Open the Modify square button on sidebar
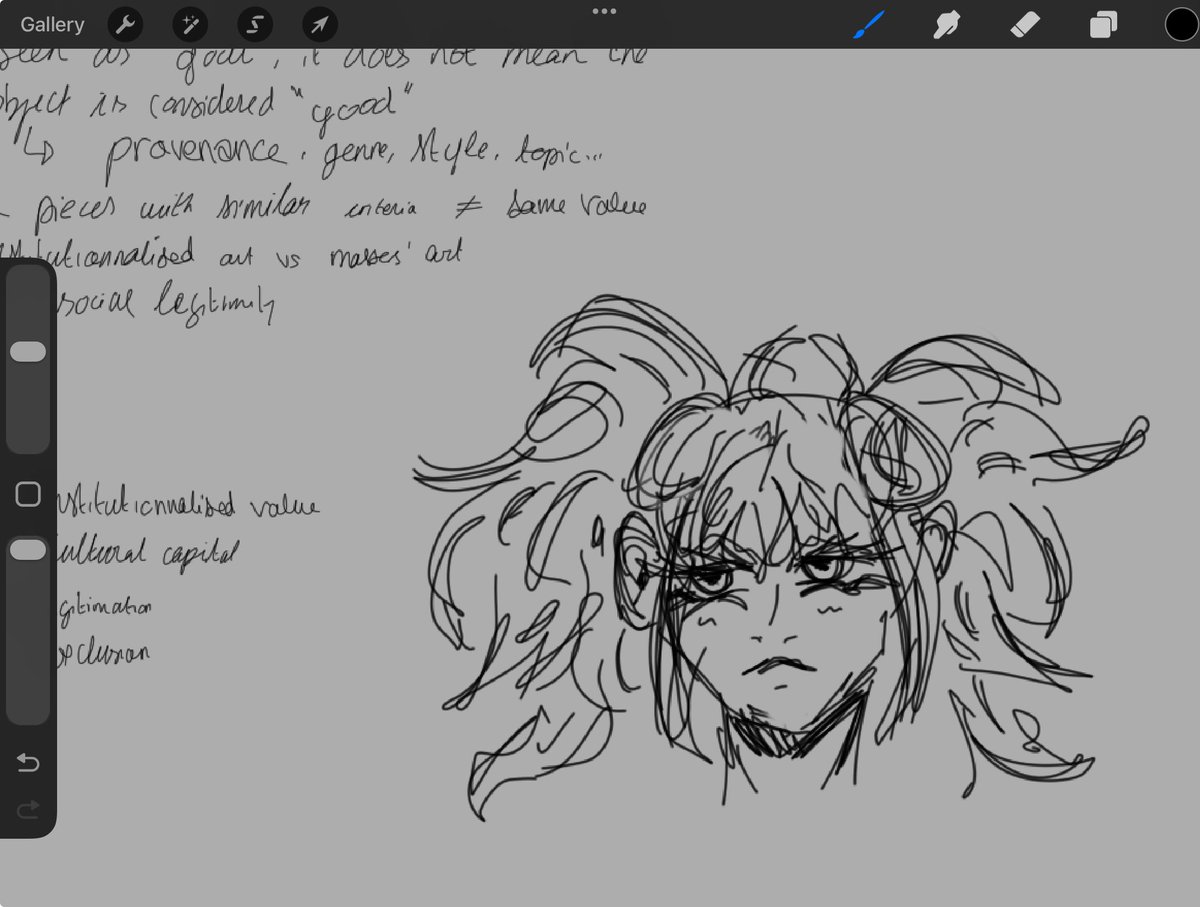Screen dimensions: 1200x907 [28, 493]
